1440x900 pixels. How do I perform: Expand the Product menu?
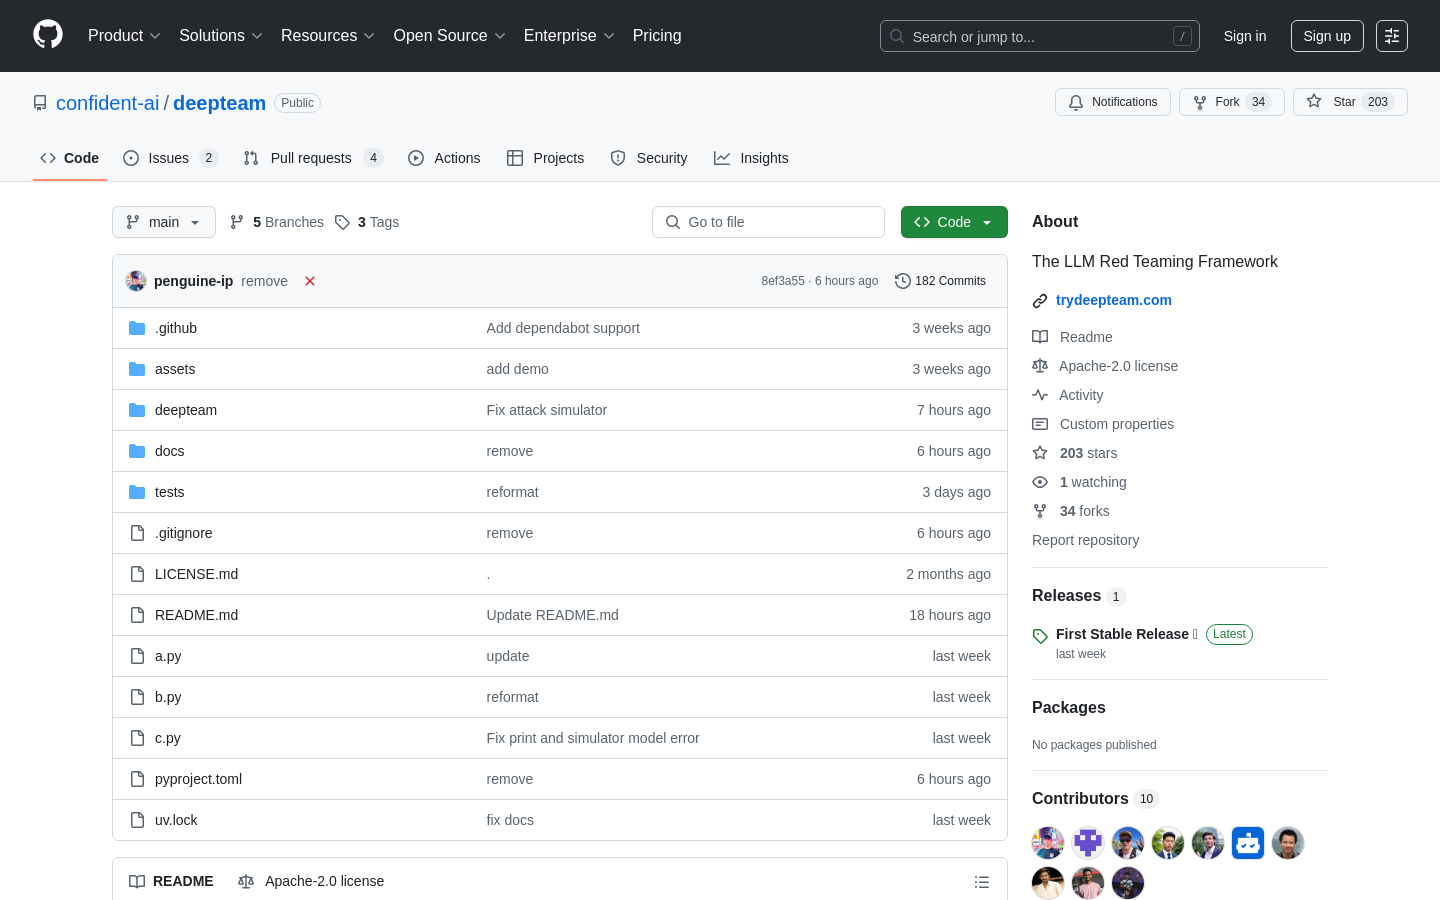click(x=124, y=36)
